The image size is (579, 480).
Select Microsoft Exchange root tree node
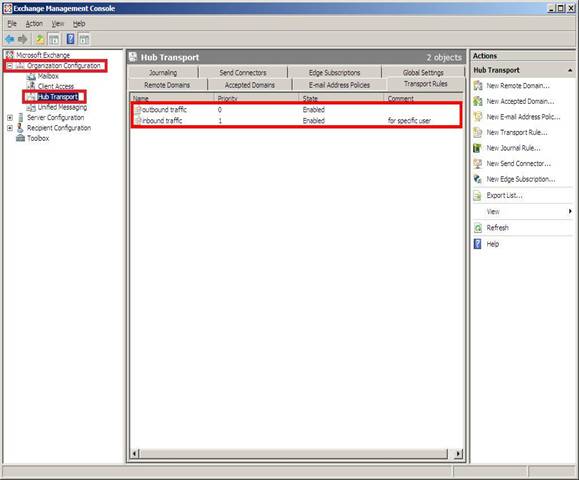(43, 55)
